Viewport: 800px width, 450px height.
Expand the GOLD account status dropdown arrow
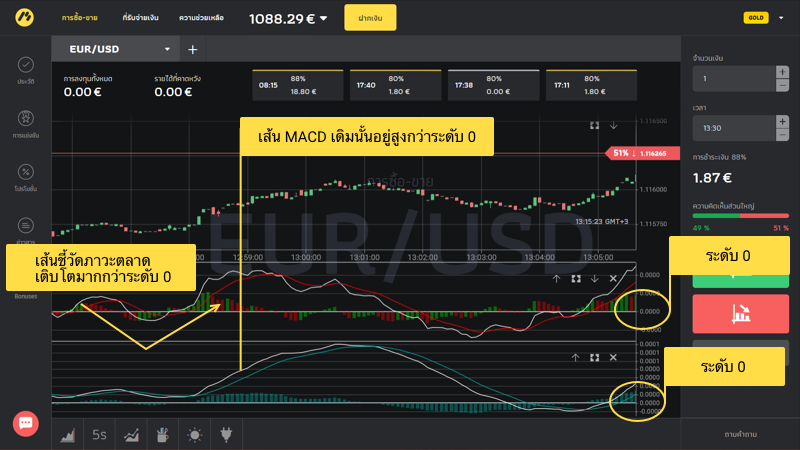pos(780,17)
